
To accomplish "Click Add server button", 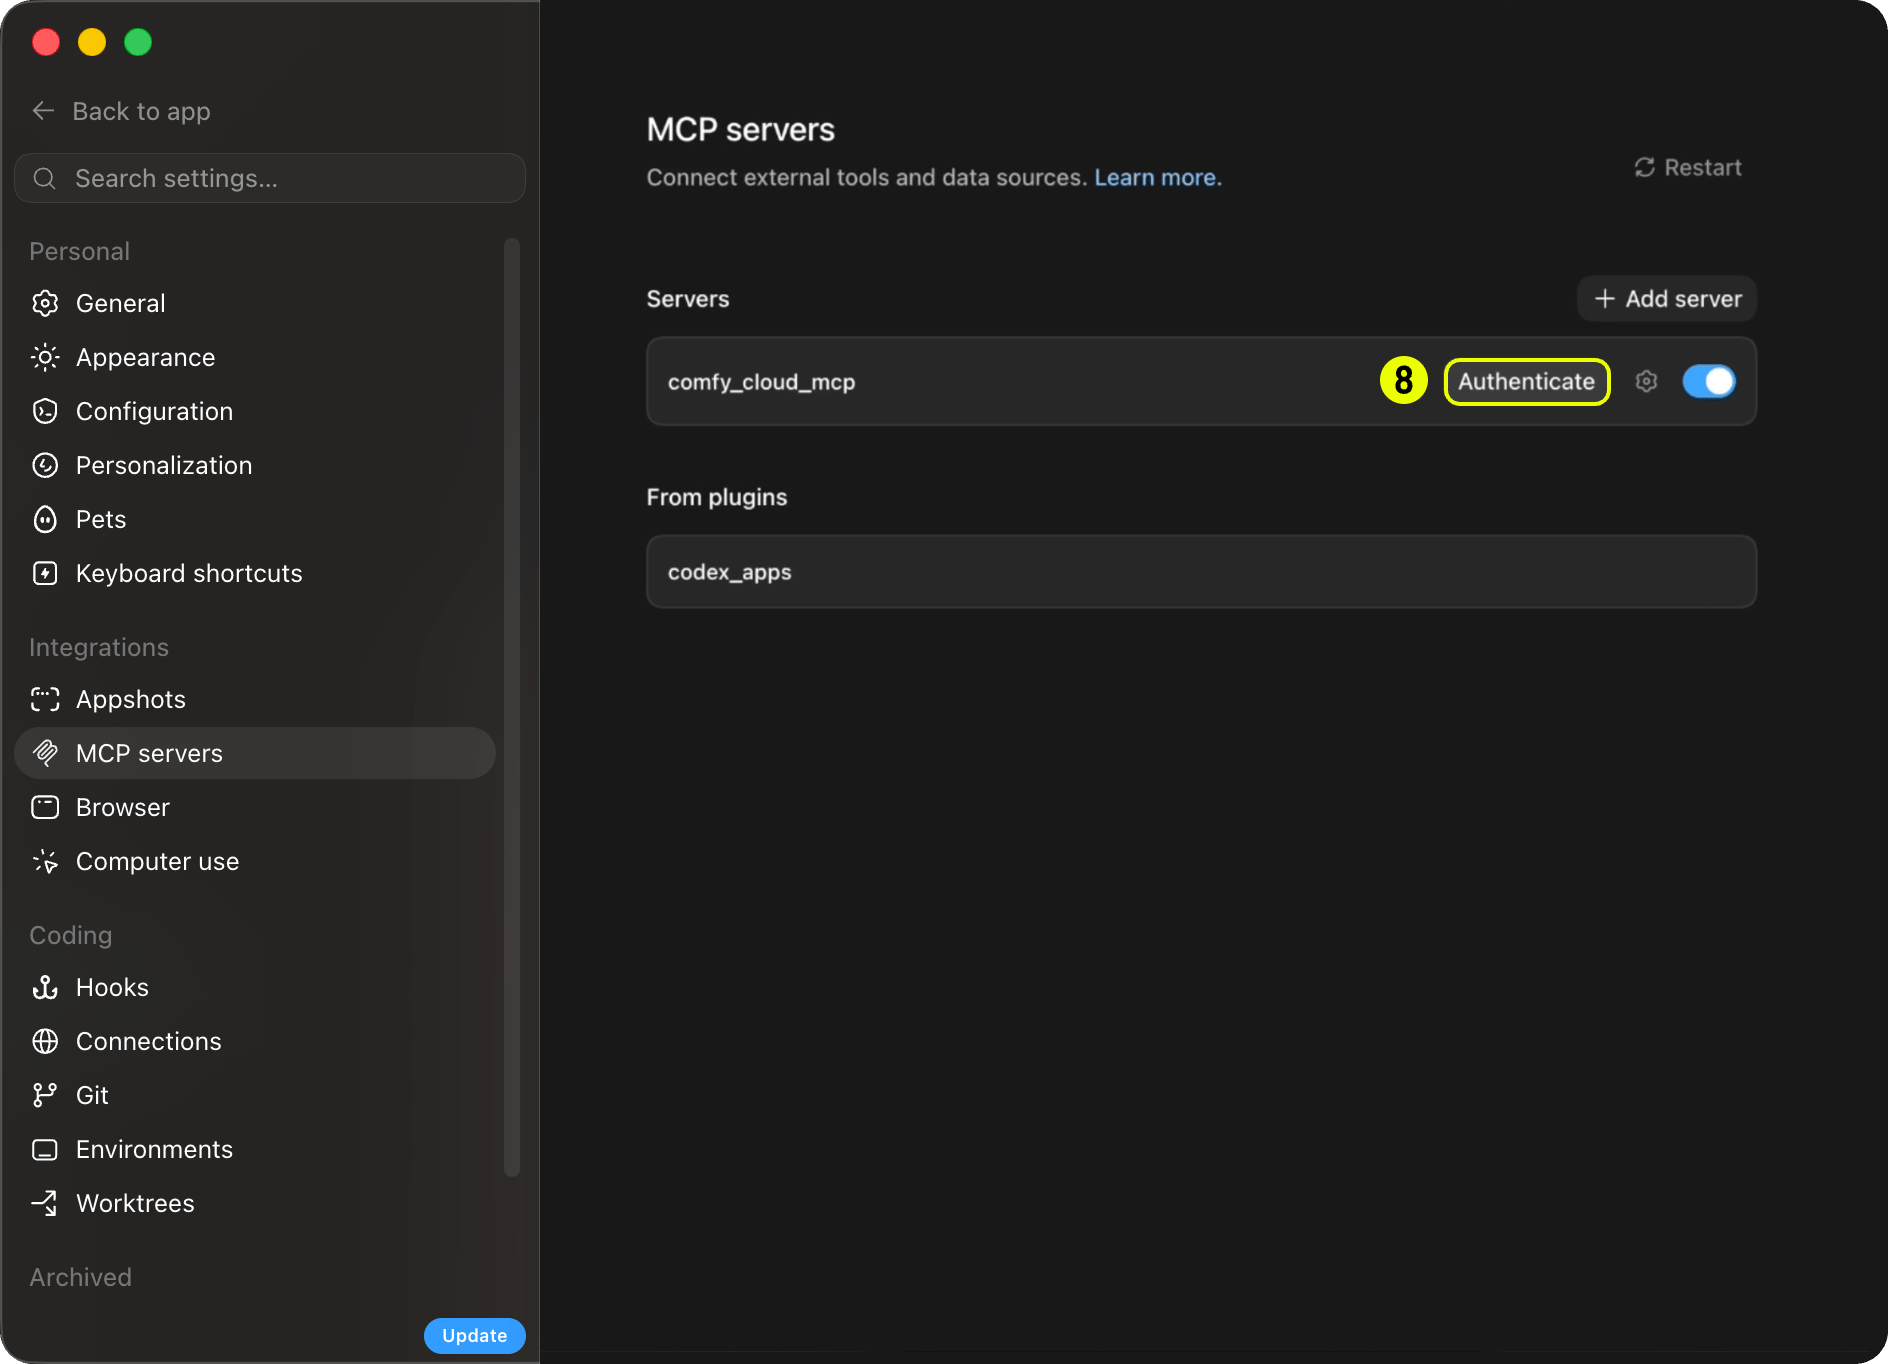I will [x=1667, y=299].
